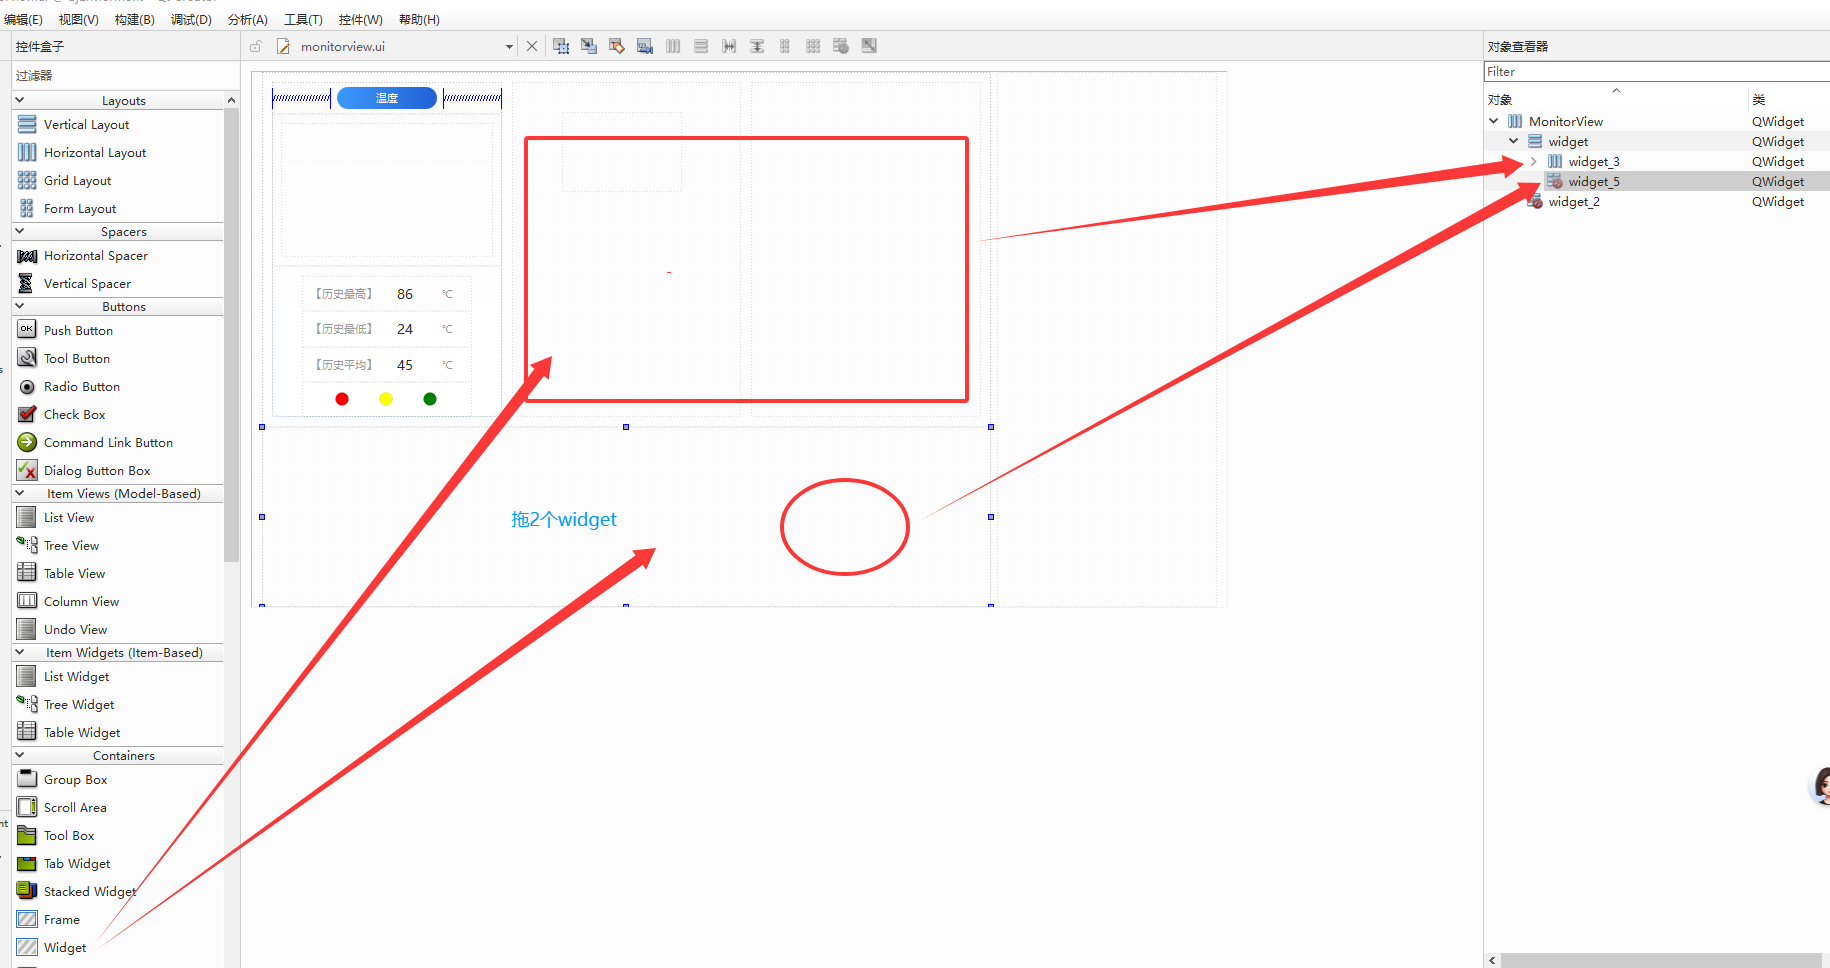The height and width of the screenshot is (968, 1830).
Task: Apply Lay Out in a Grid toolbar icon
Action: (813, 46)
